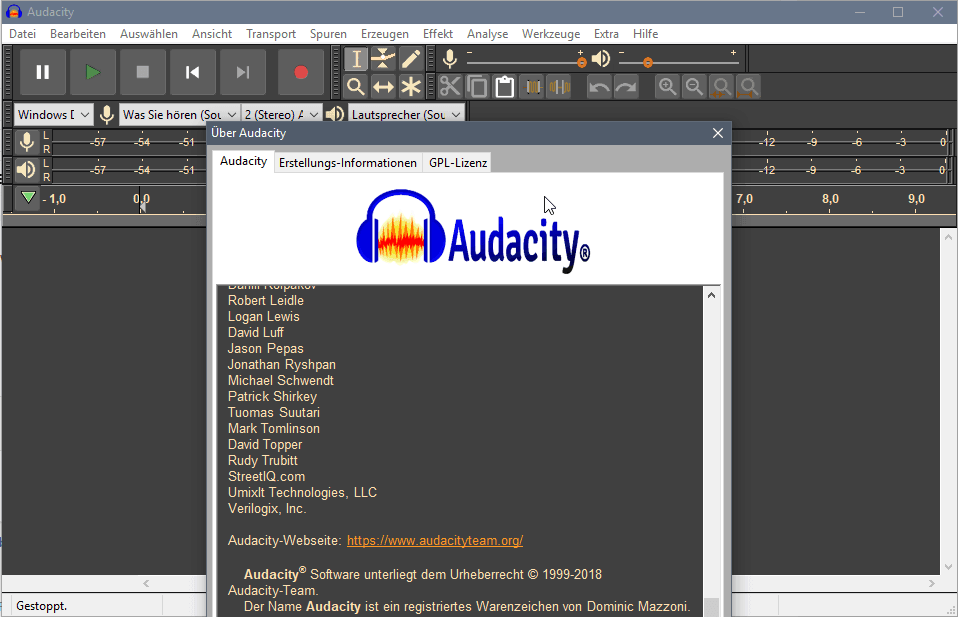The height and width of the screenshot is (617, 958).
Task: Open the audio host dropdown (Windows)
Action: [53, 114]
